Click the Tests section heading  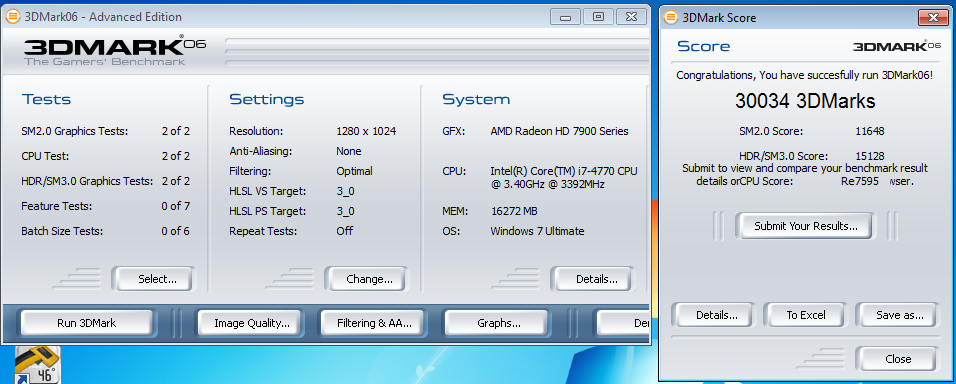click(x=46, y=99)
